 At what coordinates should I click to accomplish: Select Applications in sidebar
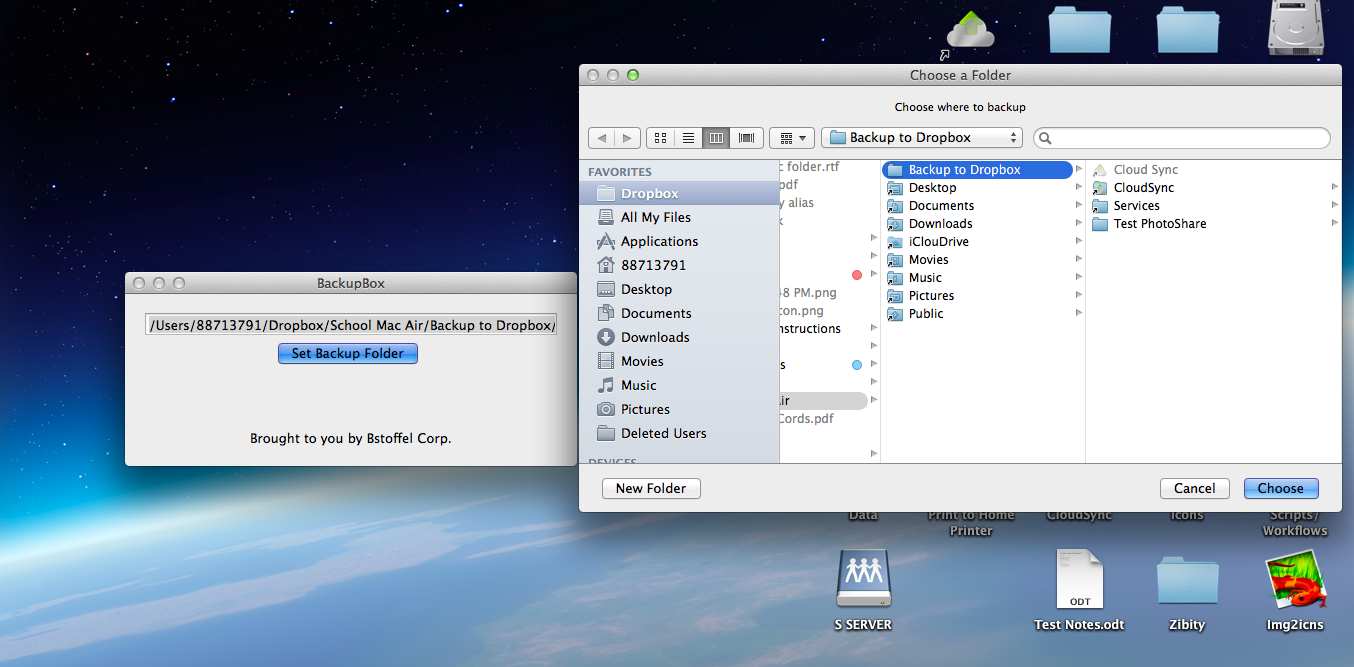(x=679, y=241)
